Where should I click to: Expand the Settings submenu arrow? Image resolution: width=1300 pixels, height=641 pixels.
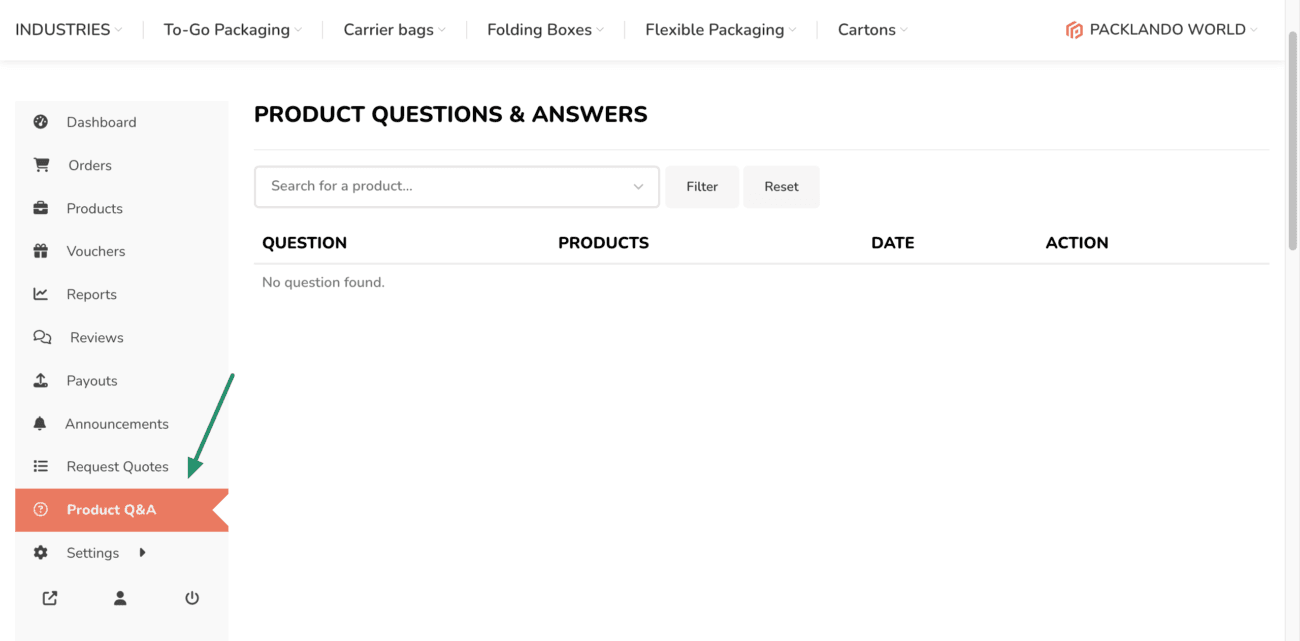[x=142, y=552]
